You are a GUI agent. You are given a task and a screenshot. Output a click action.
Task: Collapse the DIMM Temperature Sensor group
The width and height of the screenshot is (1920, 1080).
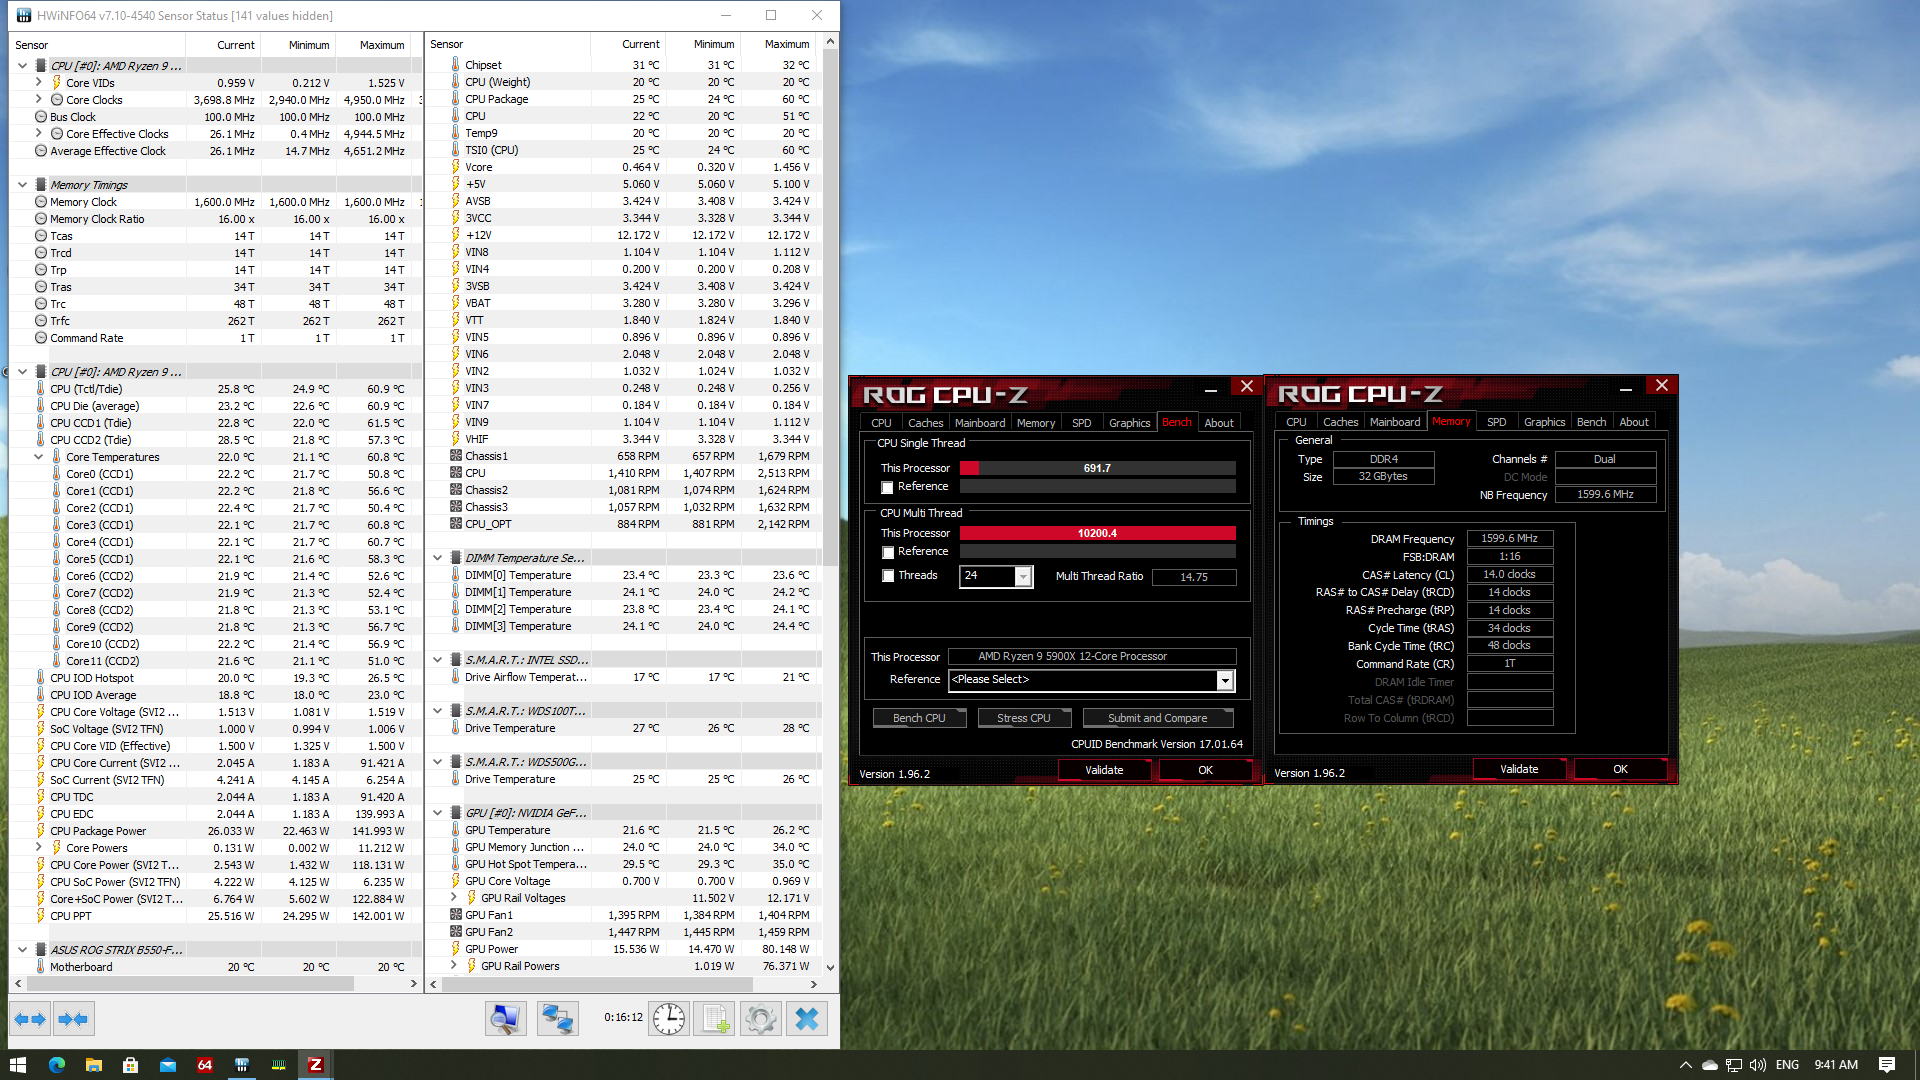[437, 558]
